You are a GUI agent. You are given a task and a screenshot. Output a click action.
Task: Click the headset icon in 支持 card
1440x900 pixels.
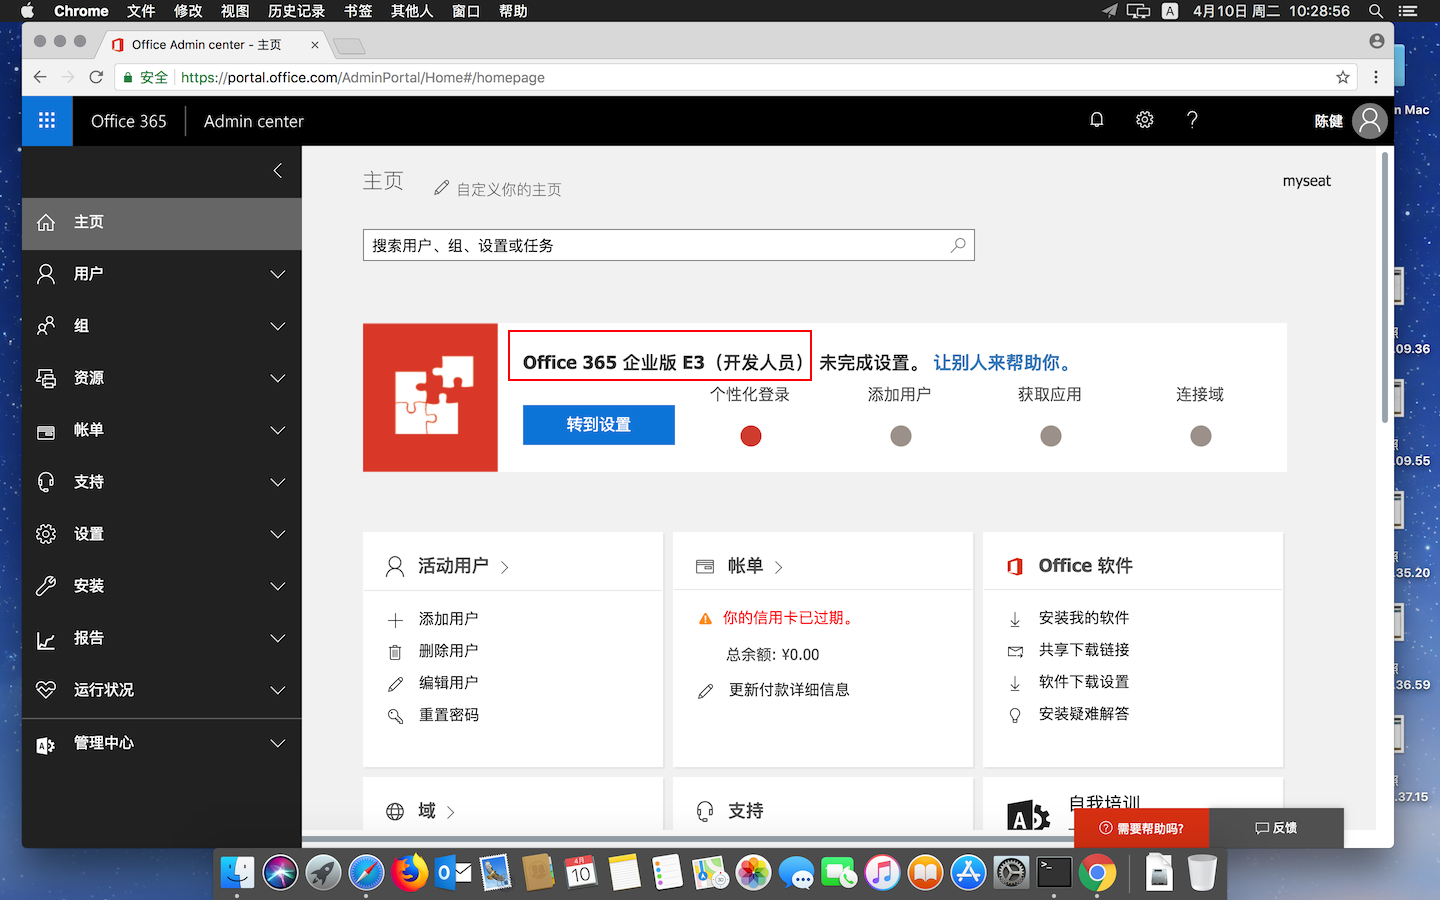tap(705, 811)
